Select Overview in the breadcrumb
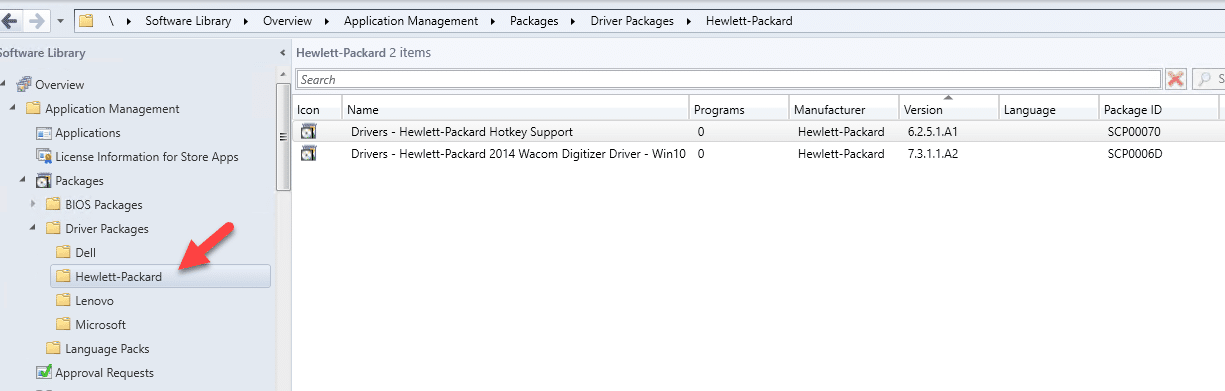The height and width of the screenshot is (391, 1225). [x=287, y=21]
